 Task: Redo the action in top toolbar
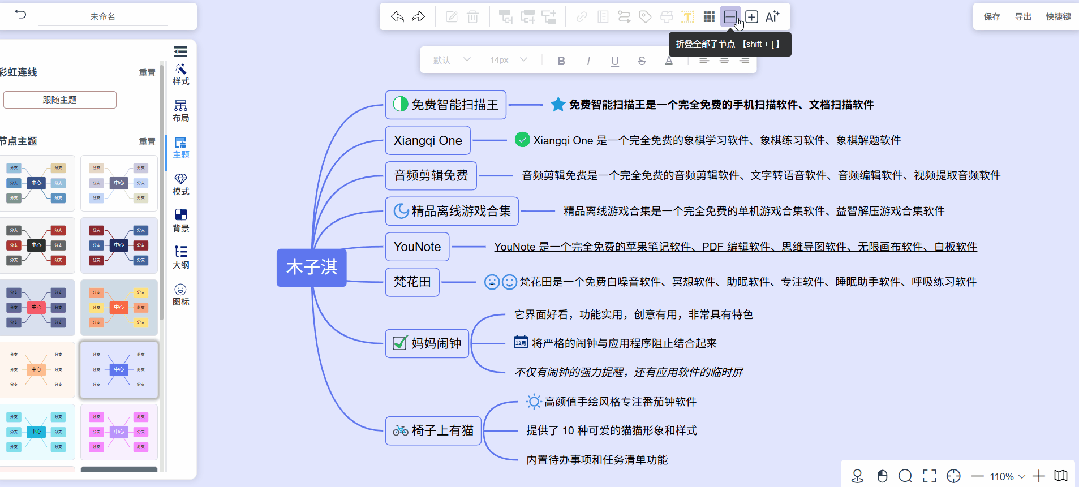coord(418,17)
